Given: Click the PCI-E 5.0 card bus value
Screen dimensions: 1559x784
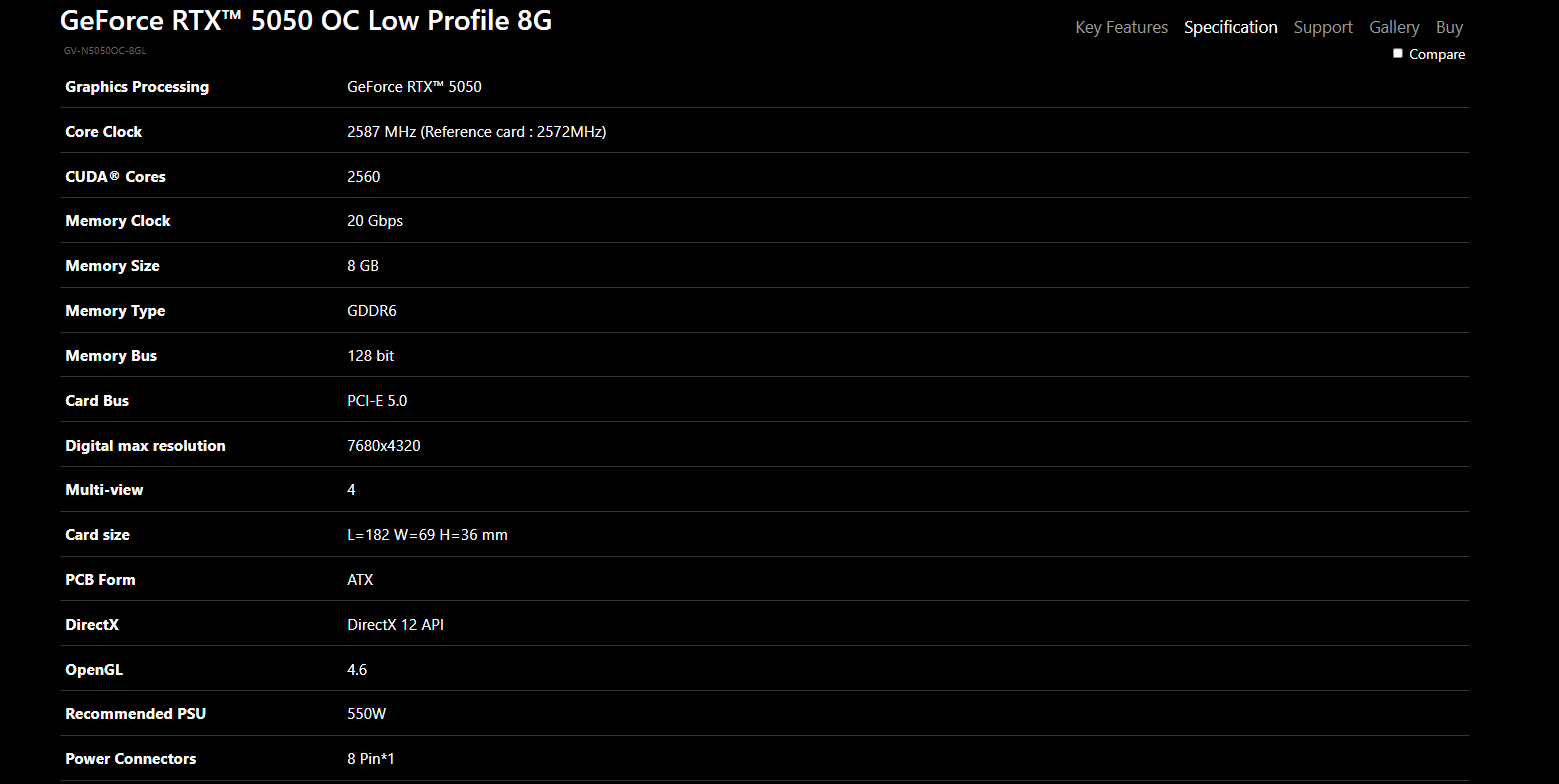Looking at the screenshot, I should (x=377, y=401).
